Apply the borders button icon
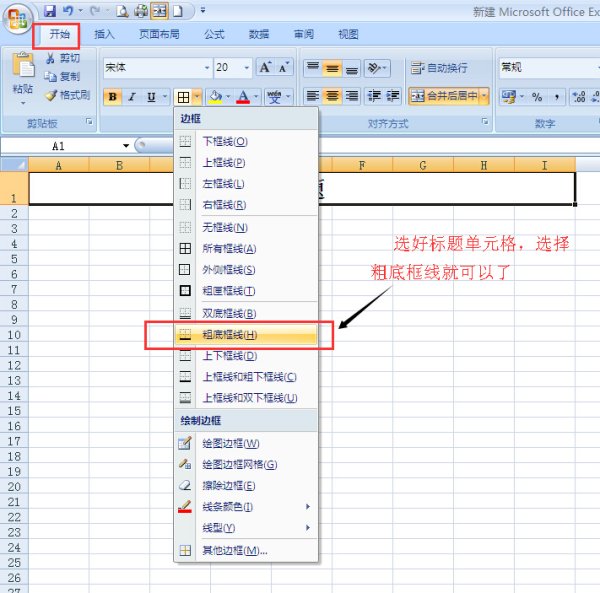The height and width of the screenshot is (593, 600). point(183,97)
